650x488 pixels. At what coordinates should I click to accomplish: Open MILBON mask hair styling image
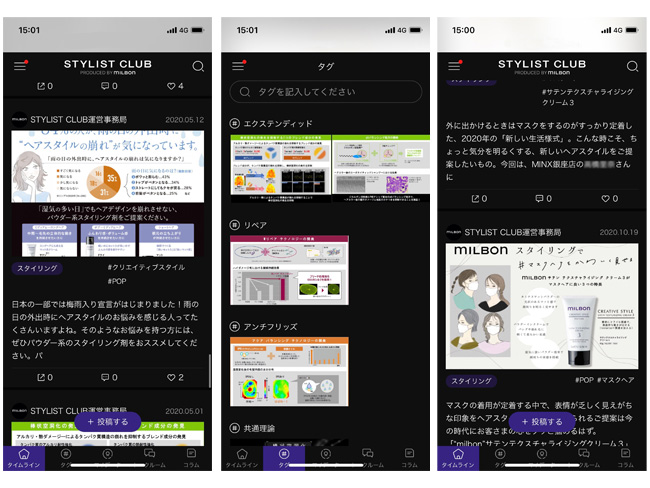(542, 306)
